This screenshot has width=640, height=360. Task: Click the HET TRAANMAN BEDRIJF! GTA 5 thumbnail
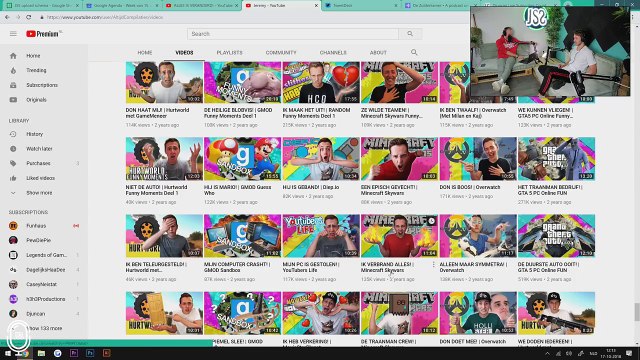coord(556,159)
